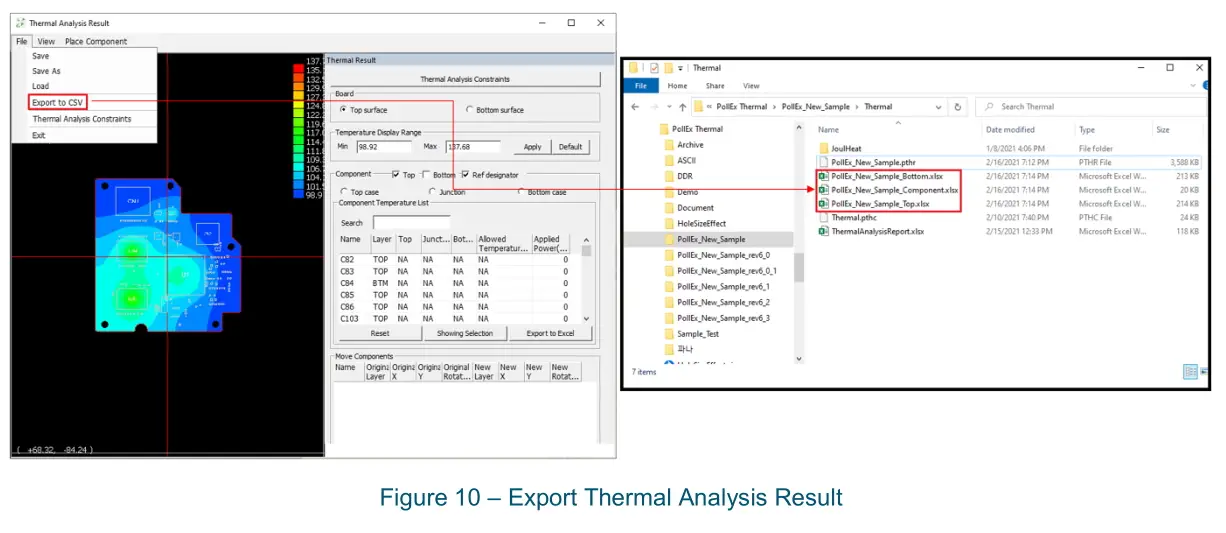Click the file icon of Thermal.pthc
This screenshot has width=1226, height=533.
pyautogui.click(x=824, y=217)
